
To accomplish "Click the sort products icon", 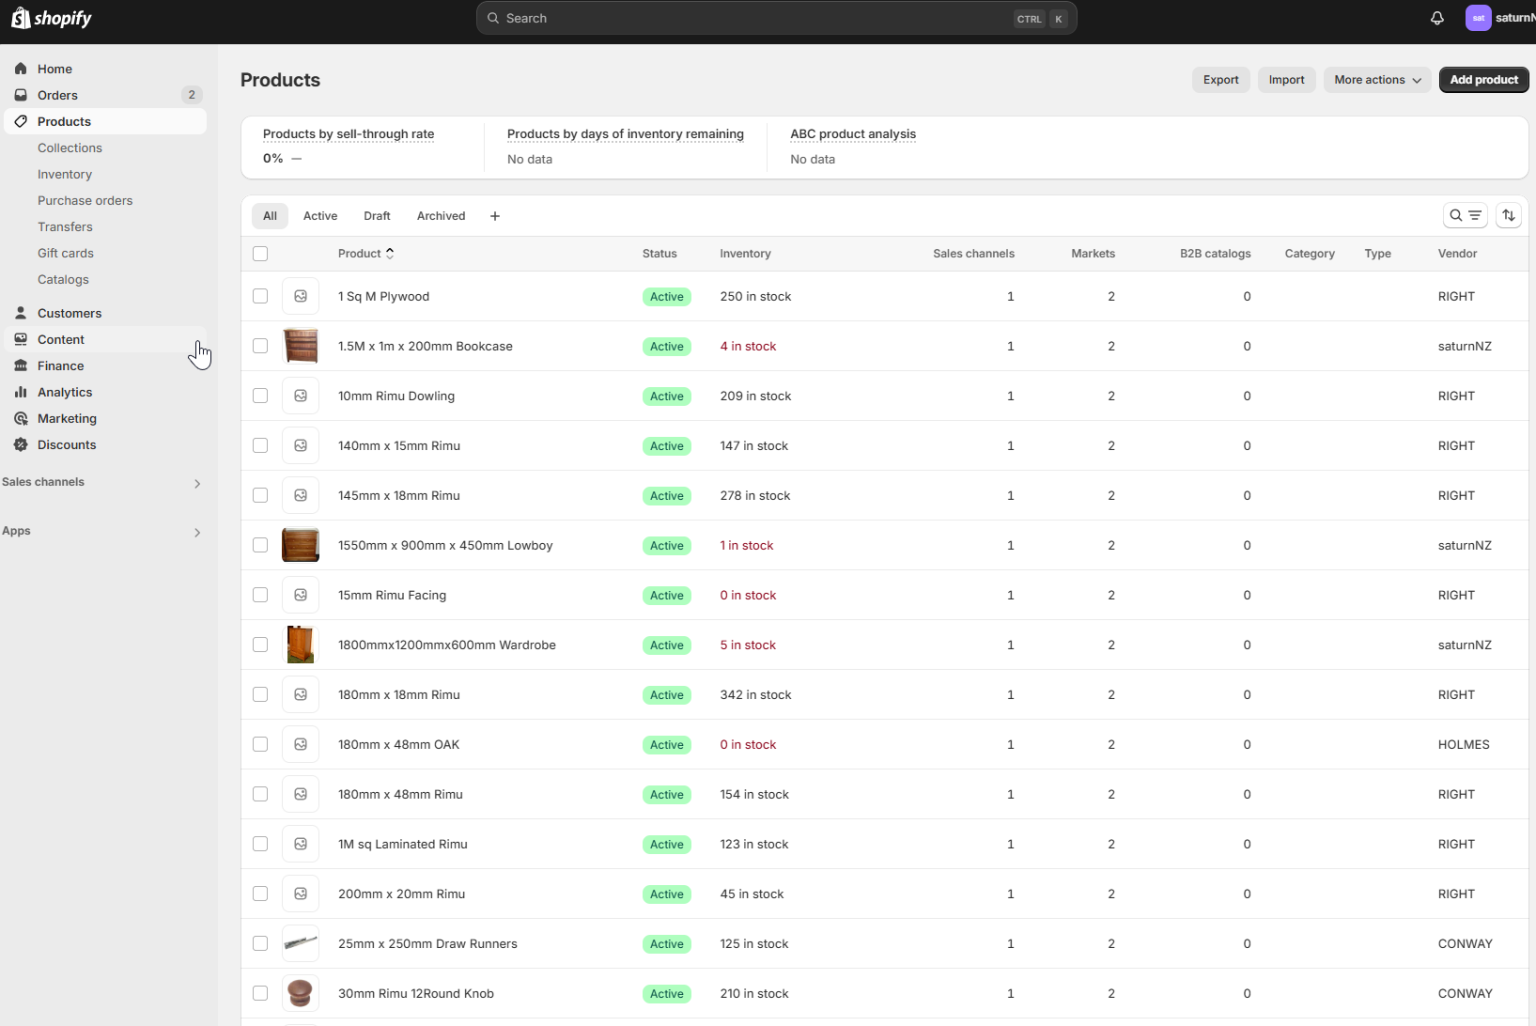I will coord(1508,215).
